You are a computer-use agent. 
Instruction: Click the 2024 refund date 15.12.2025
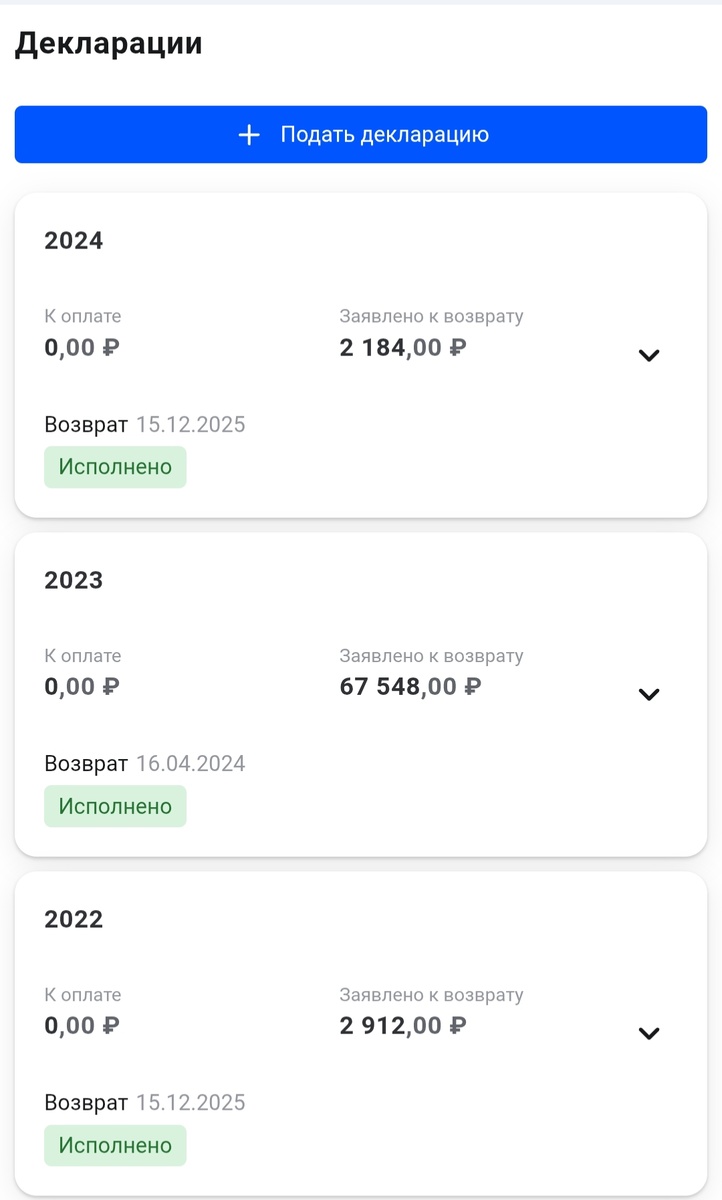[191, 425]
